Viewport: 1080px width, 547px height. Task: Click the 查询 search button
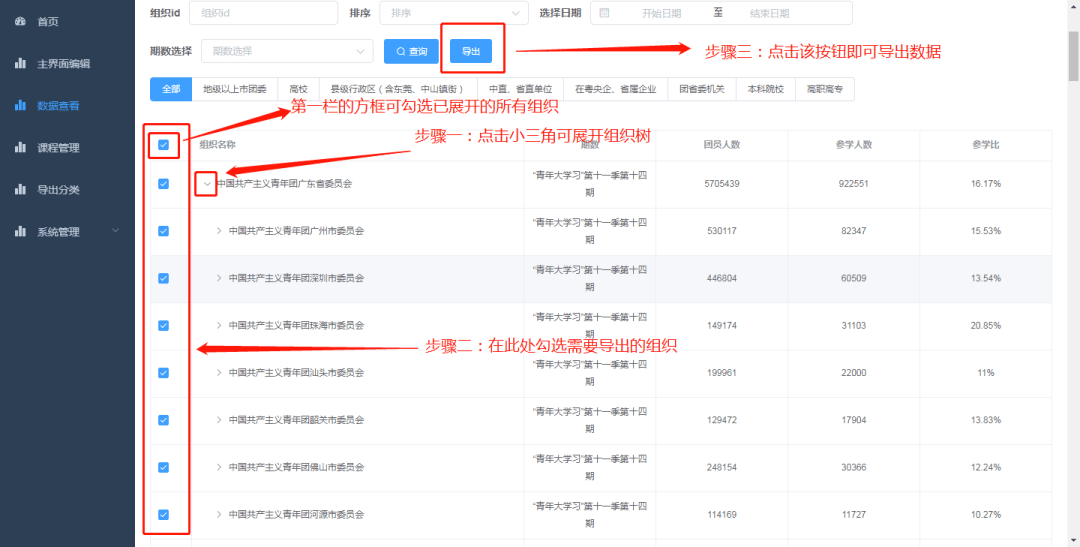point(411,51)
